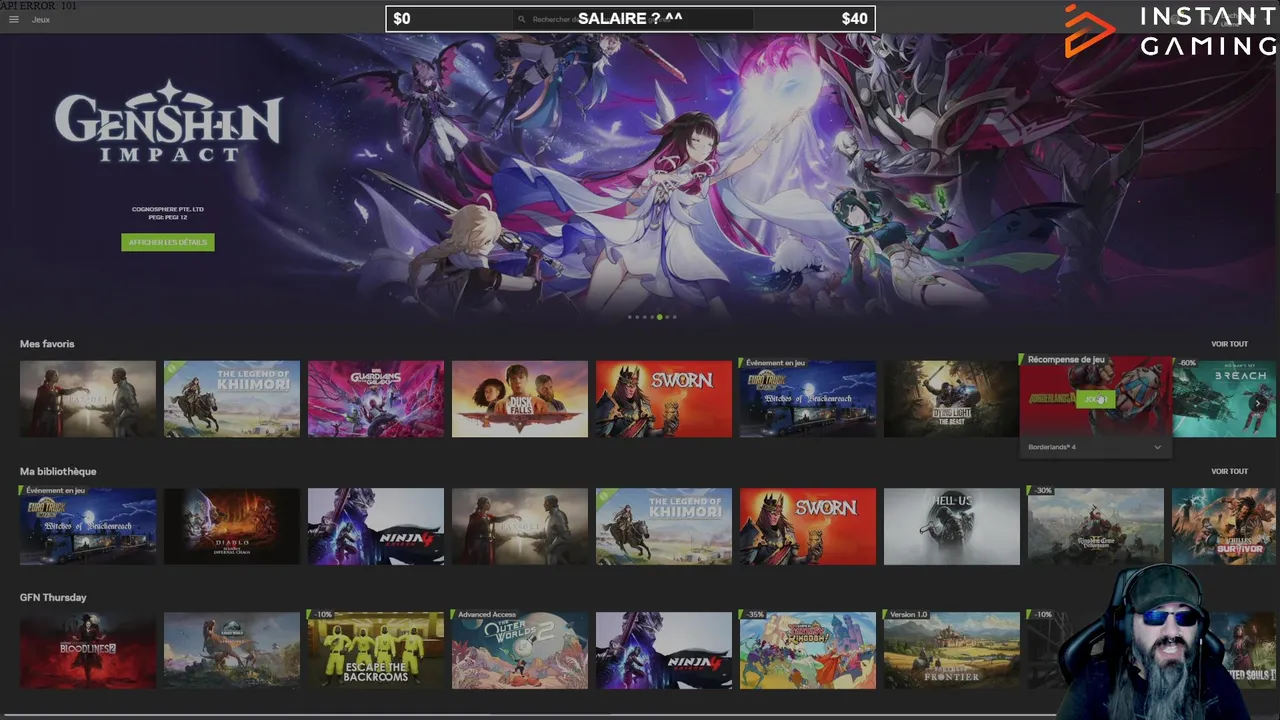Viewport: 1280px width, 720px height.
Task: Open the hamburger menu icon
Action: tap(14, 19)
